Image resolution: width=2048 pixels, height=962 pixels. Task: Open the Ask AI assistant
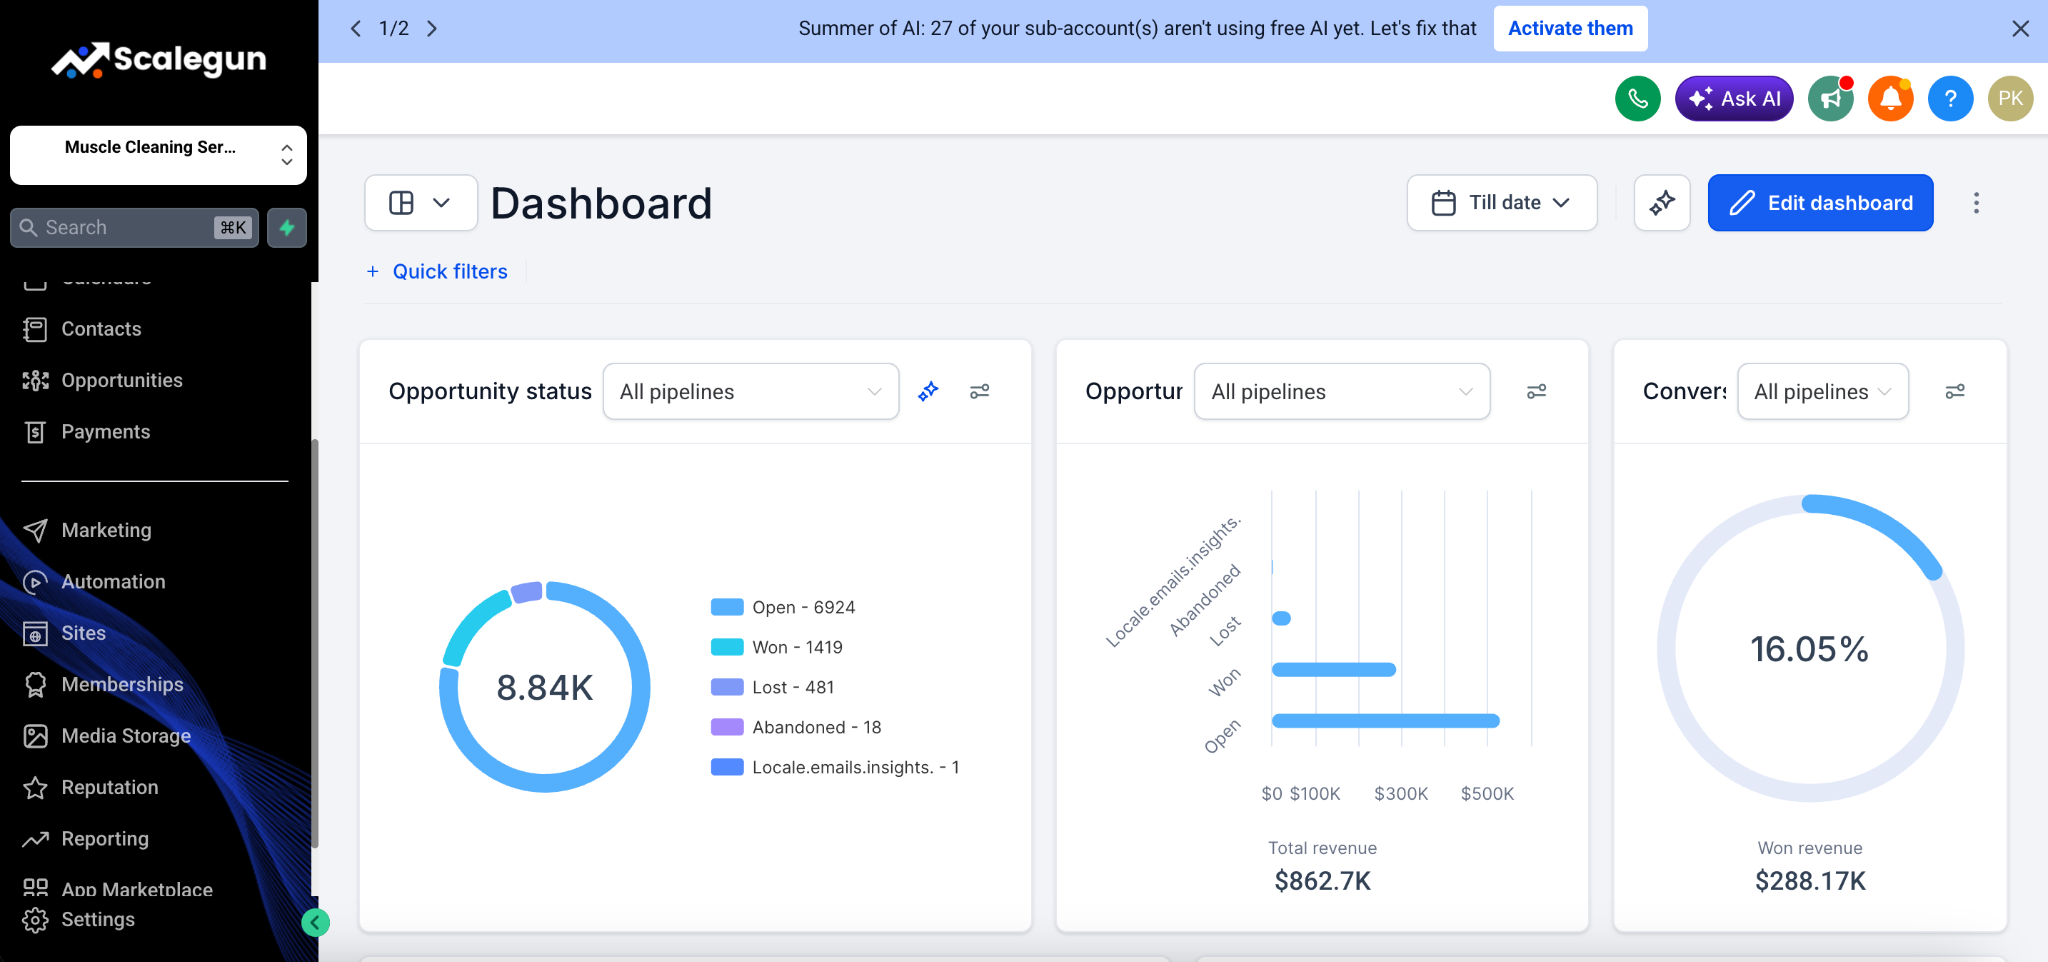pos(1734,98)
